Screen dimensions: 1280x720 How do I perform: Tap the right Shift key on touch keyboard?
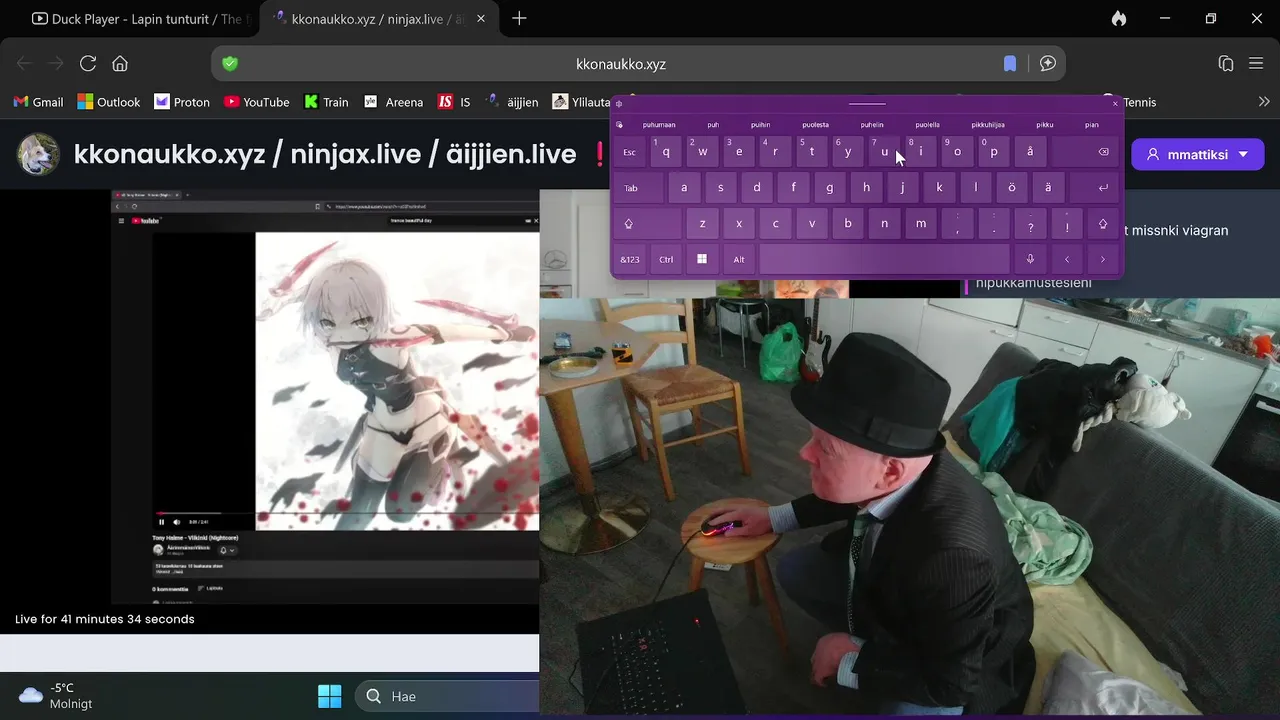tap(1103, 224)
